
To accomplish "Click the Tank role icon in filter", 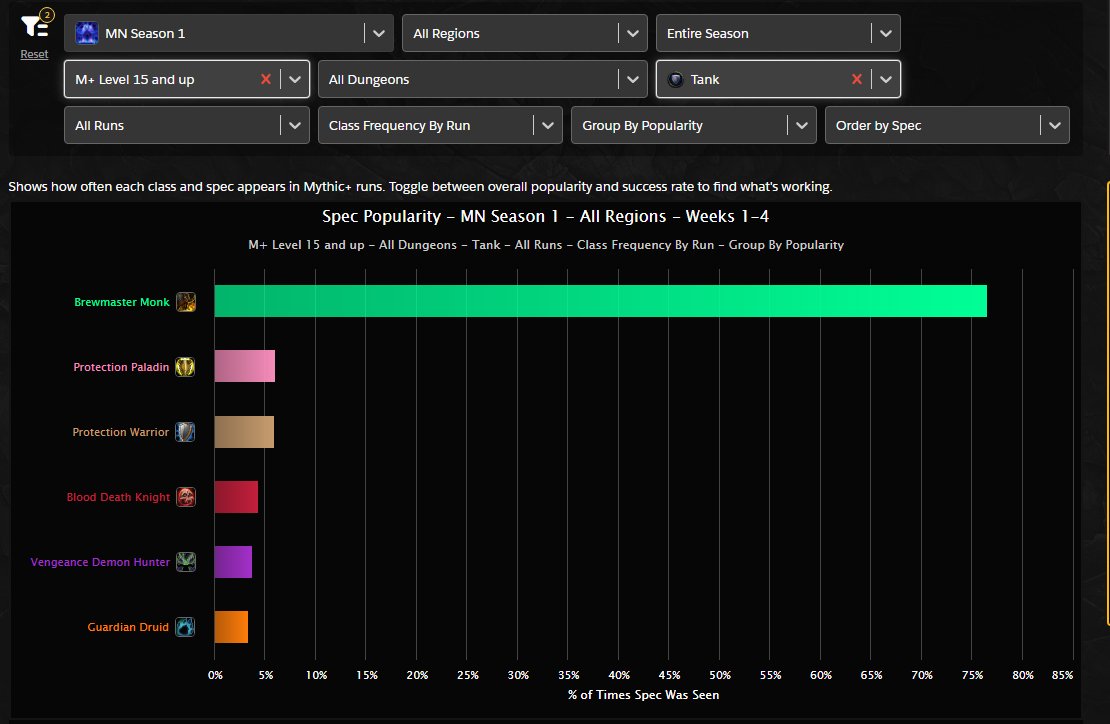I will click(675, 79).
